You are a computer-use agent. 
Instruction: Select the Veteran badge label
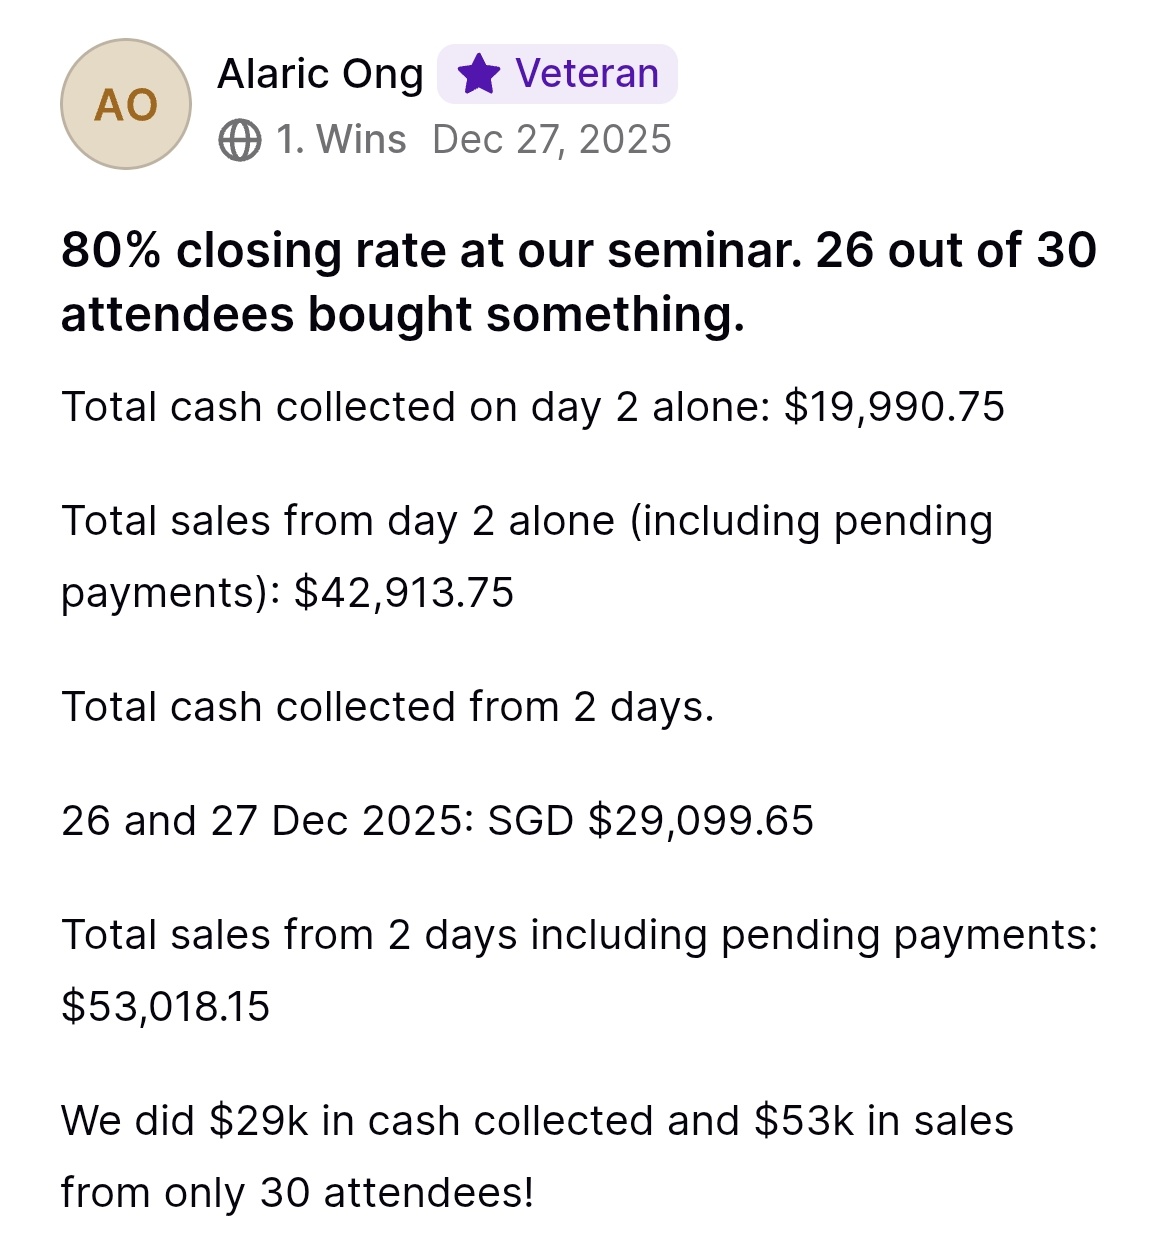click(587, 74)
